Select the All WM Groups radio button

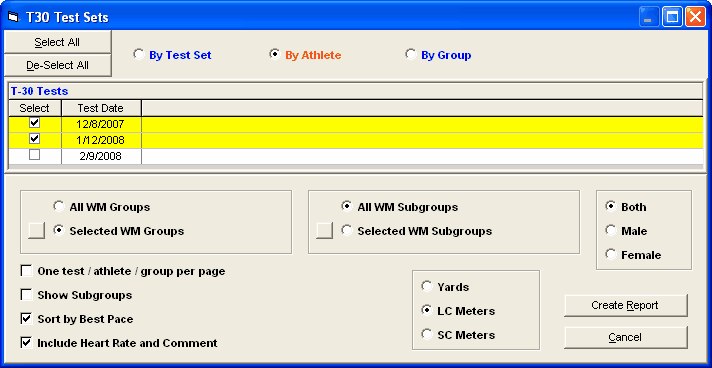59,207
